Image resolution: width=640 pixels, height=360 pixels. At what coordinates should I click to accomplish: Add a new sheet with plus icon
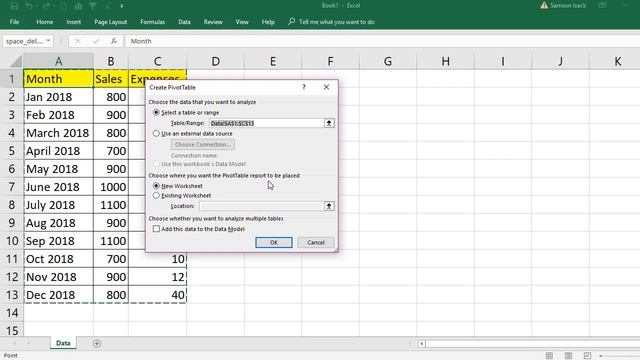tap(97, 344)
